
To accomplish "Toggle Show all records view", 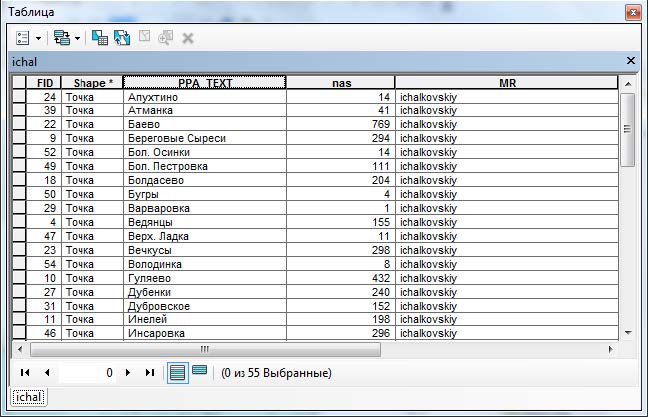I will click(176, 372).
